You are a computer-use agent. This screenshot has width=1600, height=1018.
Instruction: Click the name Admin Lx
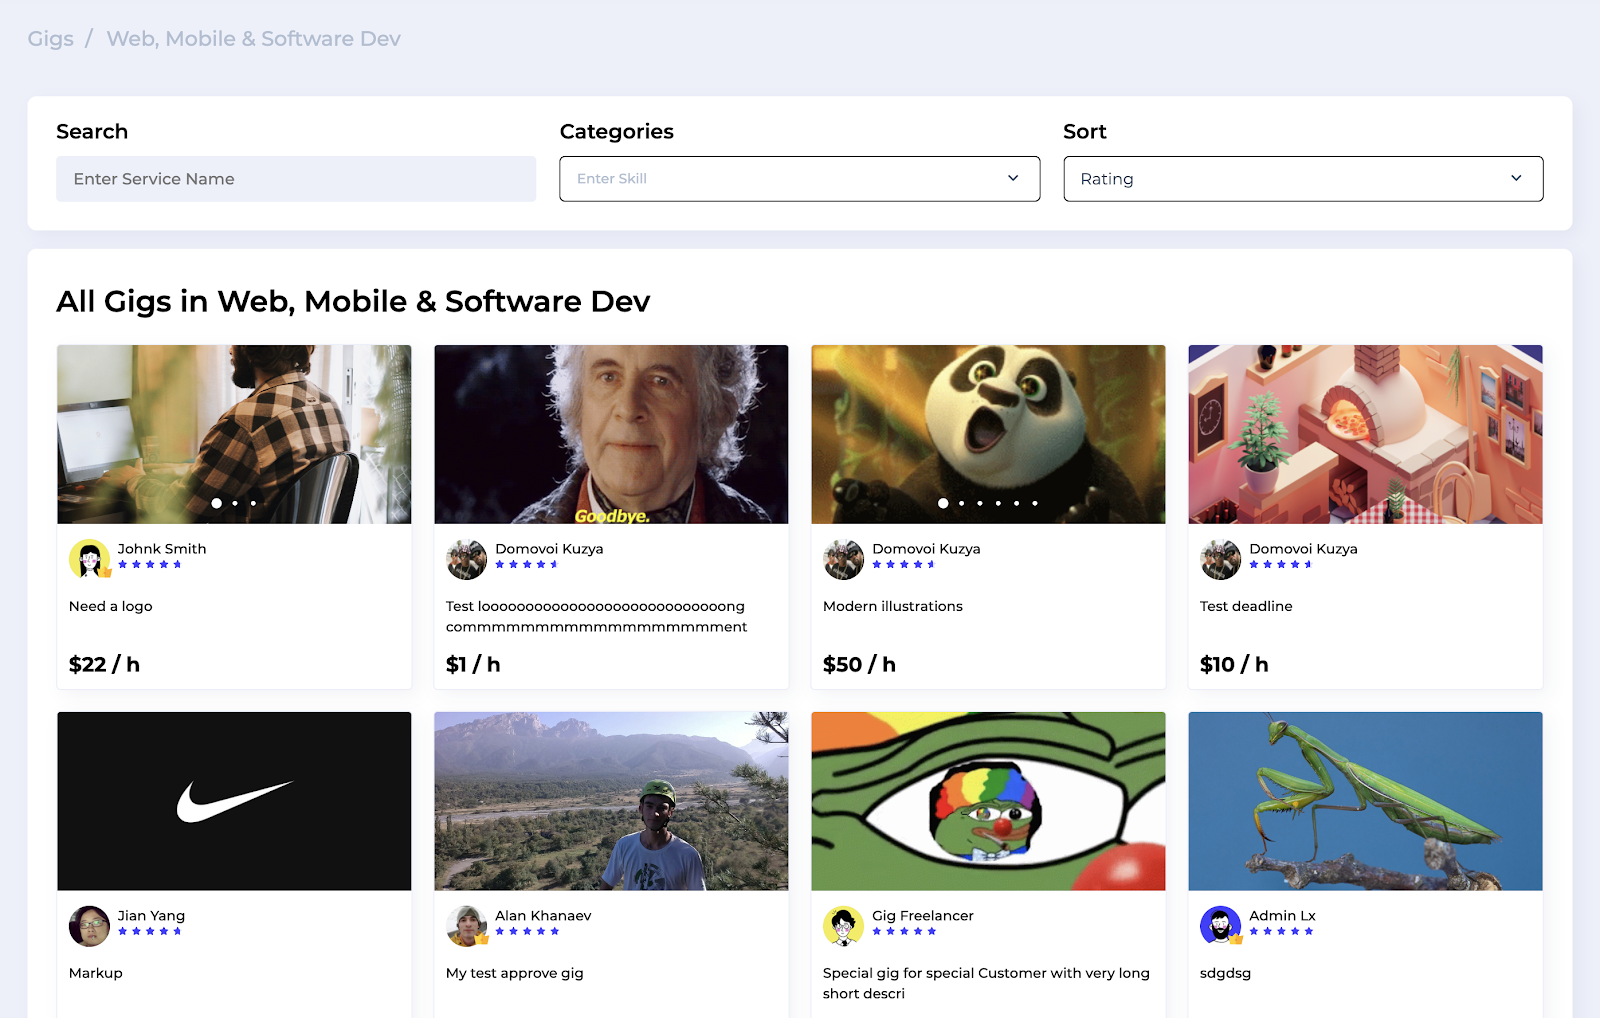click(1282, 916)
